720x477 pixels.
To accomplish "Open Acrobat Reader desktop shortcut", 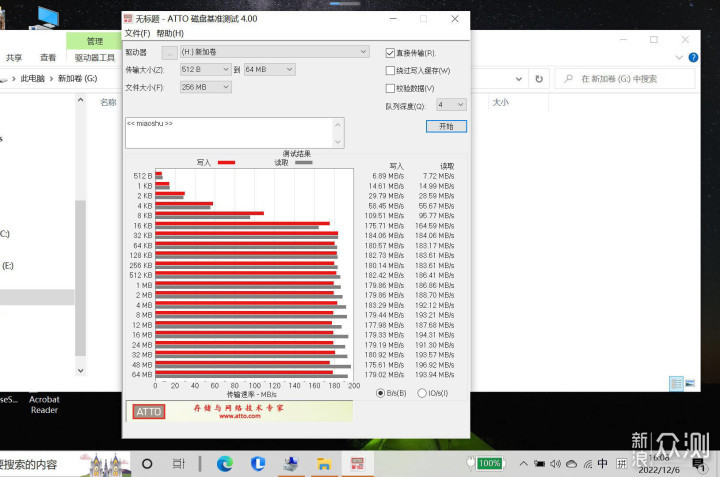I will [x=44, y=404].
